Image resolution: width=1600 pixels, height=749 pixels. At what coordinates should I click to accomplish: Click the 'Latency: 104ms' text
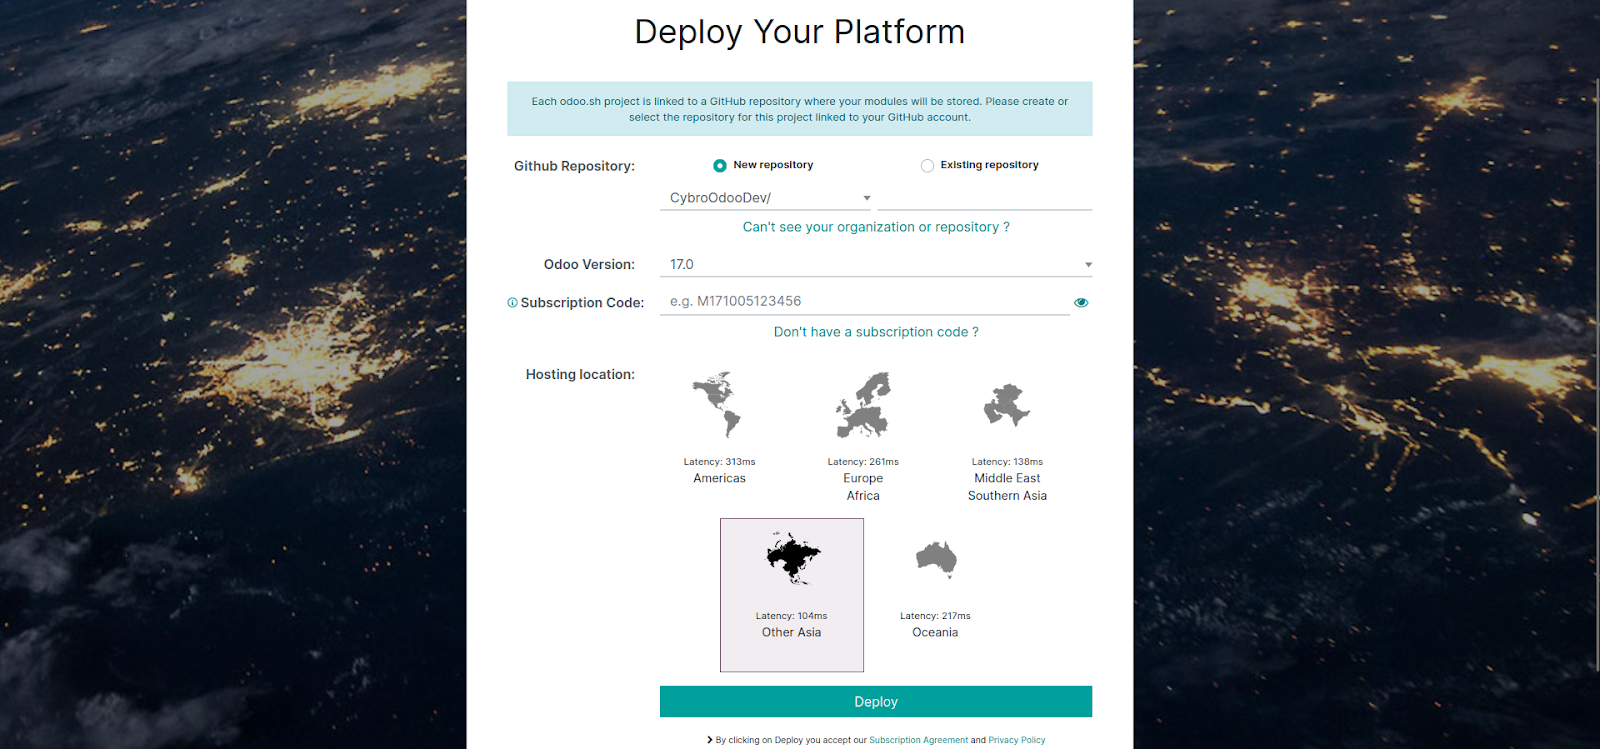(x=791, y=616)
